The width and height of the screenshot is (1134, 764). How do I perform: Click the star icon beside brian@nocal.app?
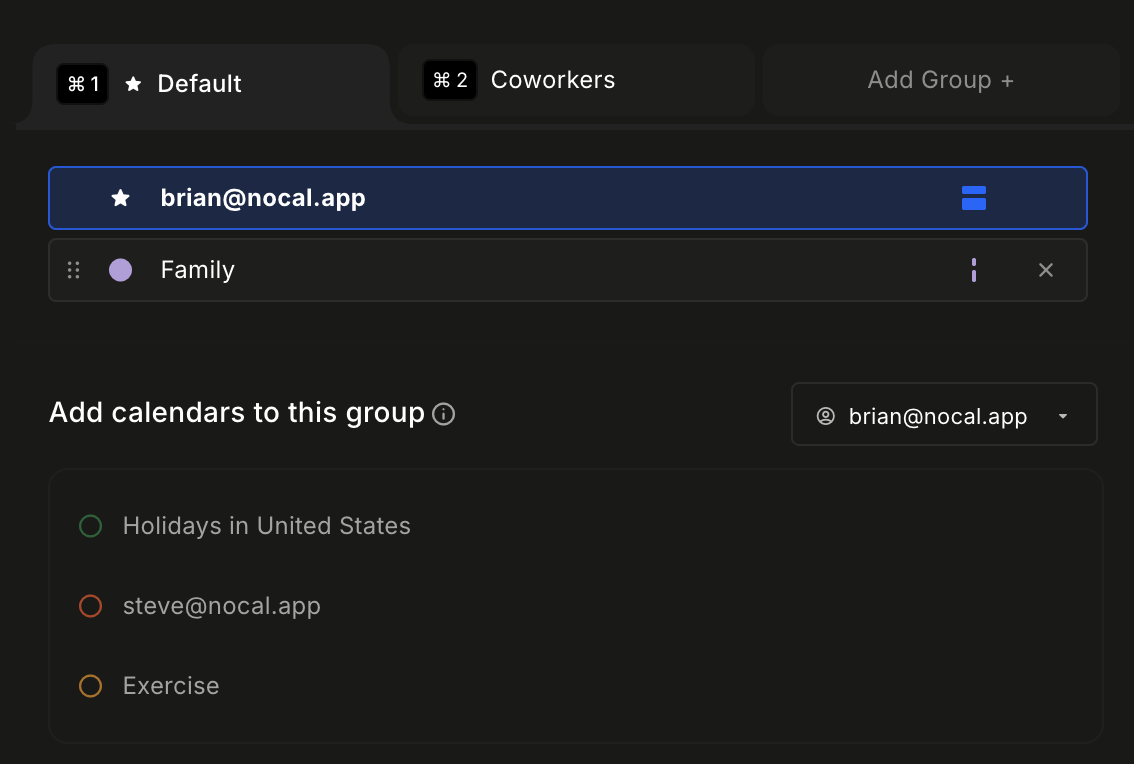coord(120,198)
